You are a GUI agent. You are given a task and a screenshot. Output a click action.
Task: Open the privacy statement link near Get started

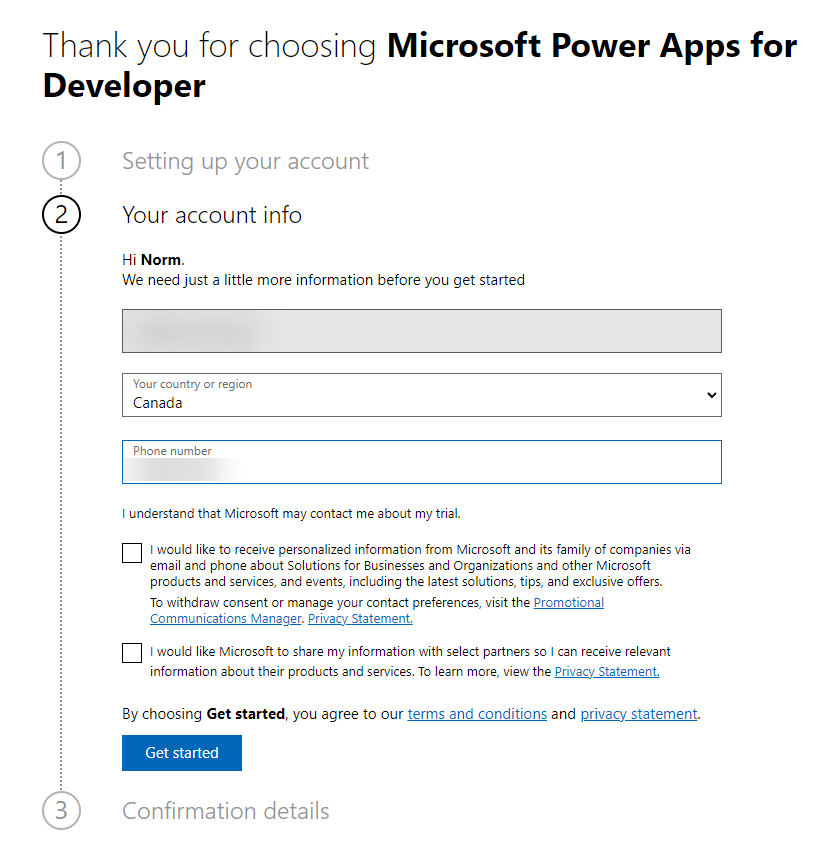pos(638,713)
